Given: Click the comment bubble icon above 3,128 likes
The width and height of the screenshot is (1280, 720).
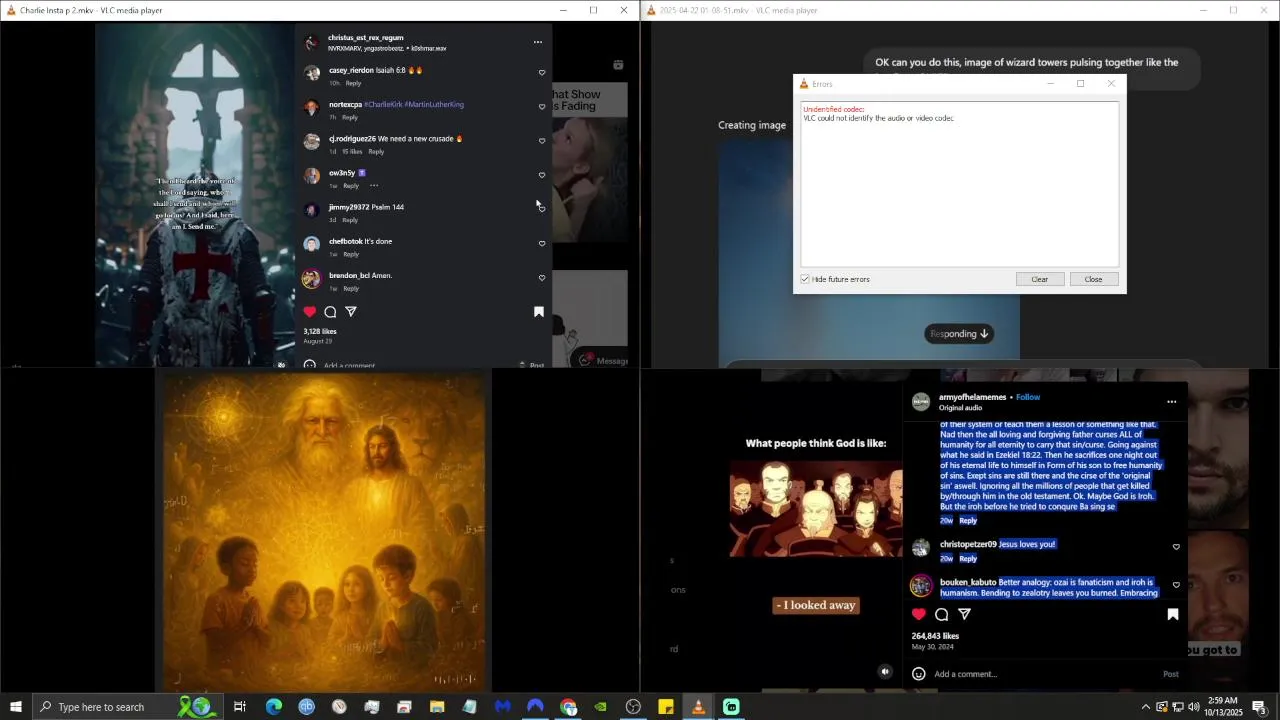Looking at the screenshot, I should pyautogui.click(x=330, y=312).
